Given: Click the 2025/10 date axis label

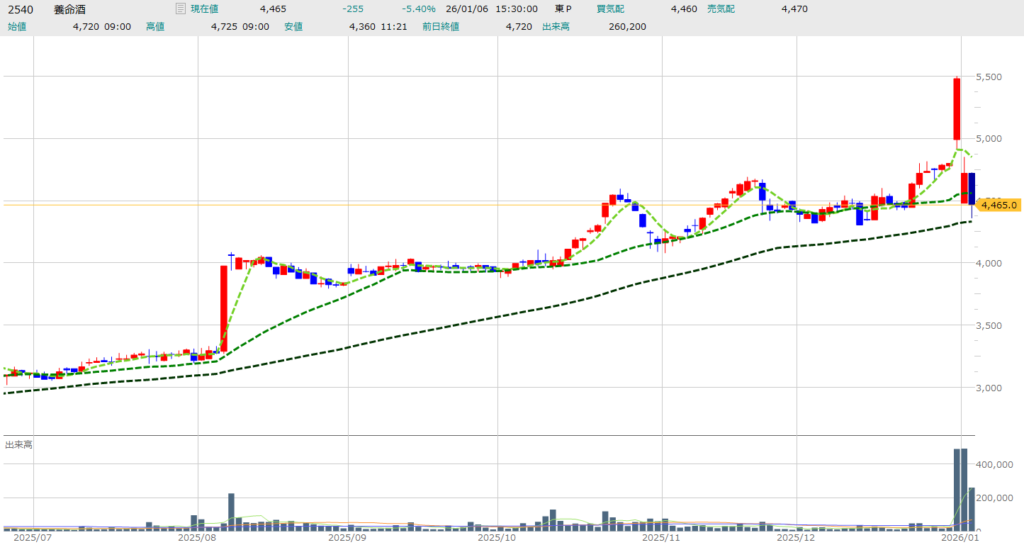Looking at the screenshot, I should (x=496, y=537).
